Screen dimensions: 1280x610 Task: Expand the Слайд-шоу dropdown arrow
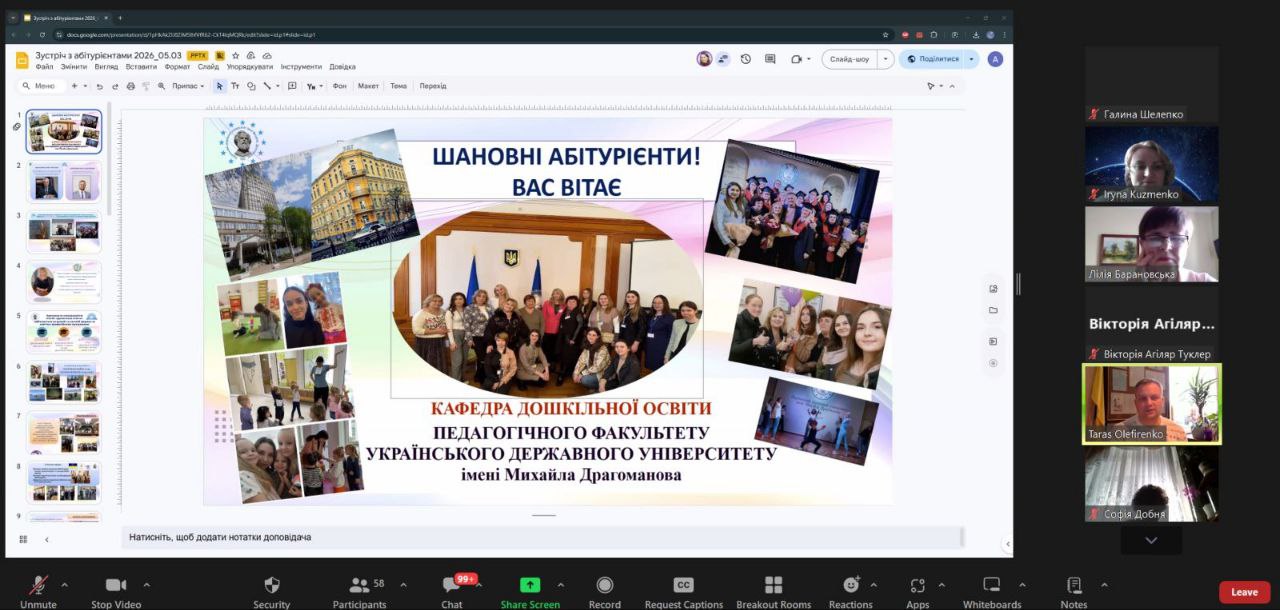[885, 59]
